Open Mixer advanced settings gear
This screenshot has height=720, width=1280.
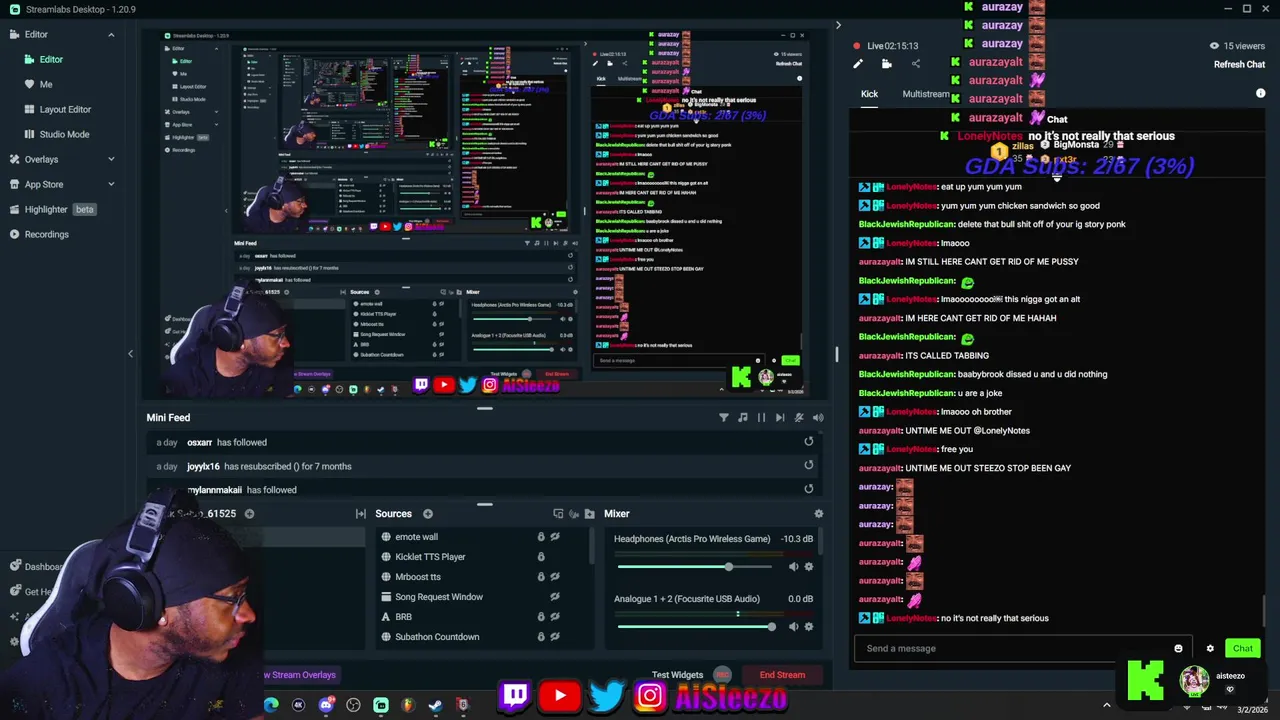[x=818, y=514]
